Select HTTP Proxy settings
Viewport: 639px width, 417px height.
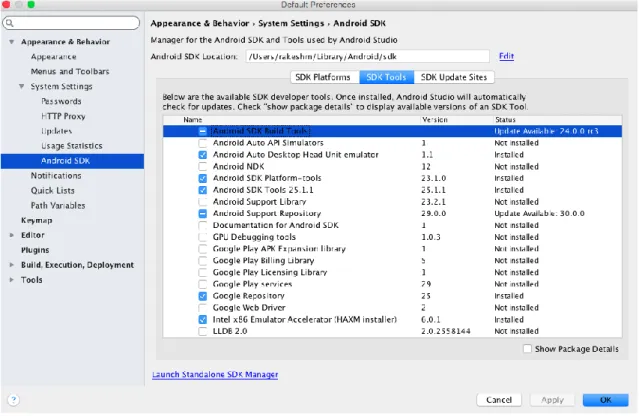(63, 116)
